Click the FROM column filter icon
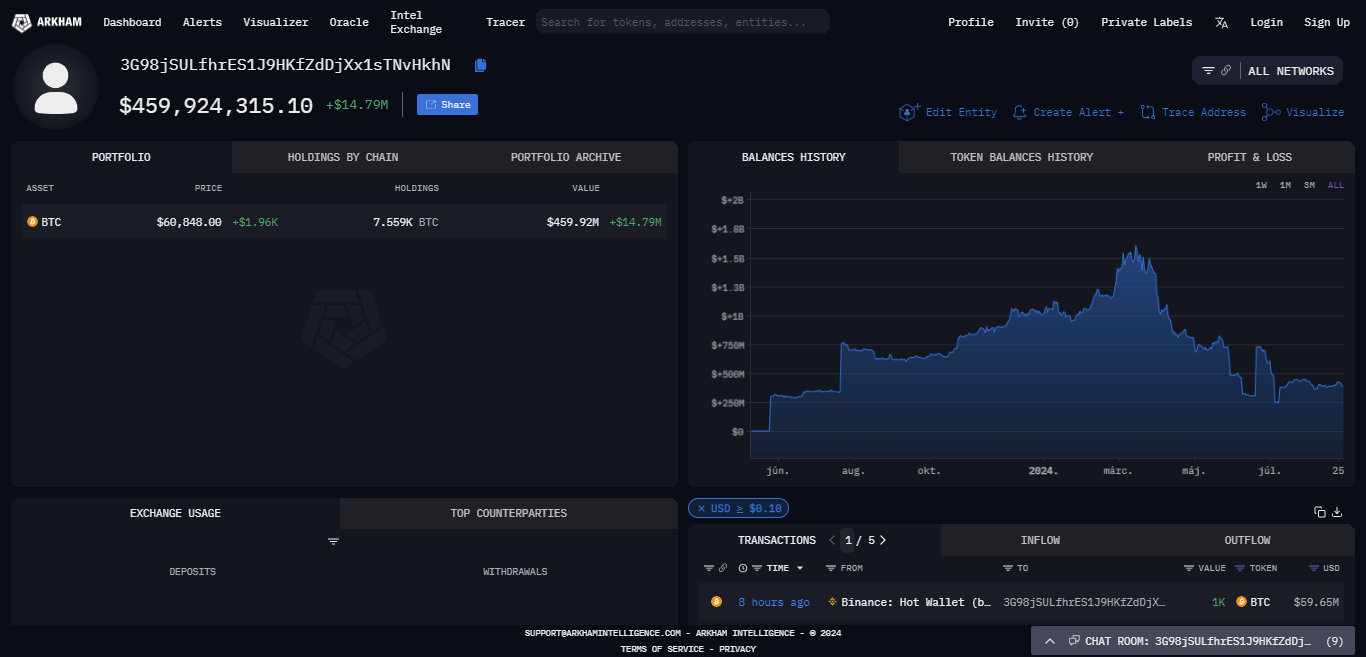This screenshot has height=657, width=1366. [x=831, y=568]
